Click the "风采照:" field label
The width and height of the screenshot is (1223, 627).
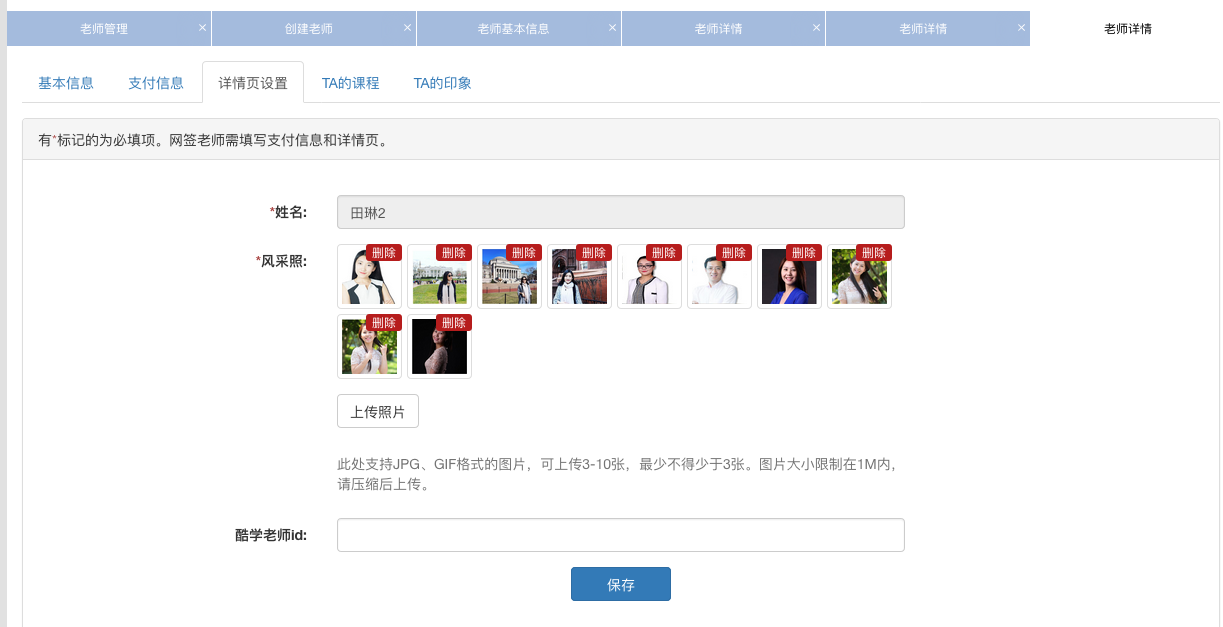[x=282, y=261]
